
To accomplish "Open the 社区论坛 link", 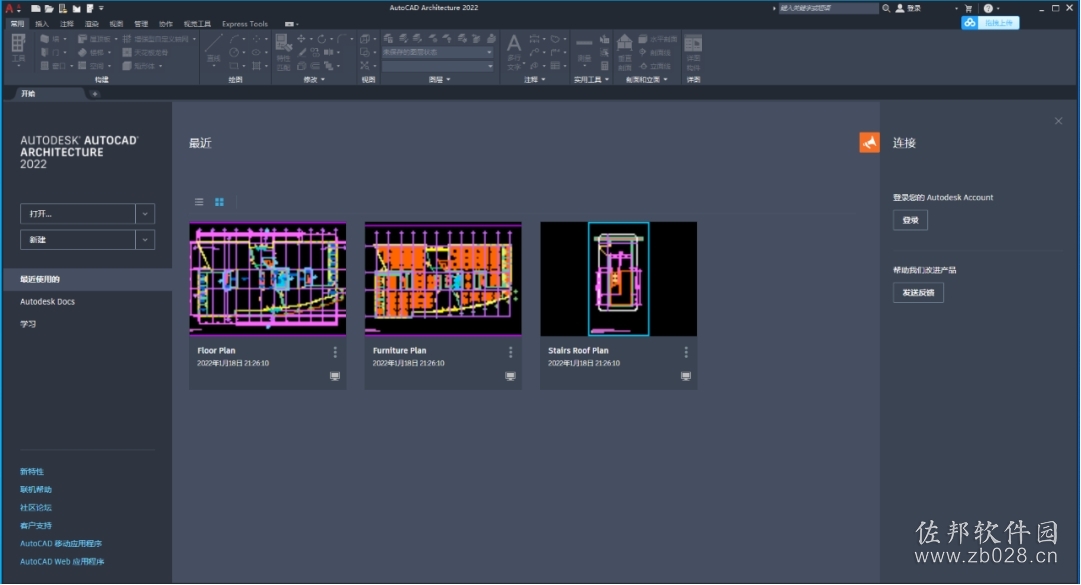I will pos(36,508).
